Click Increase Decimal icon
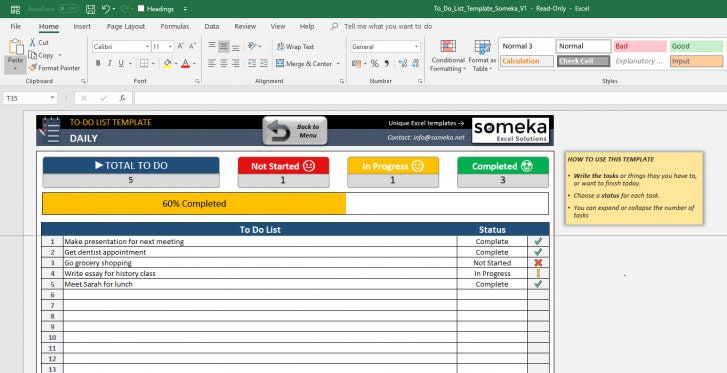This screenshot has height=373, width=727. (x=402, y=64)
